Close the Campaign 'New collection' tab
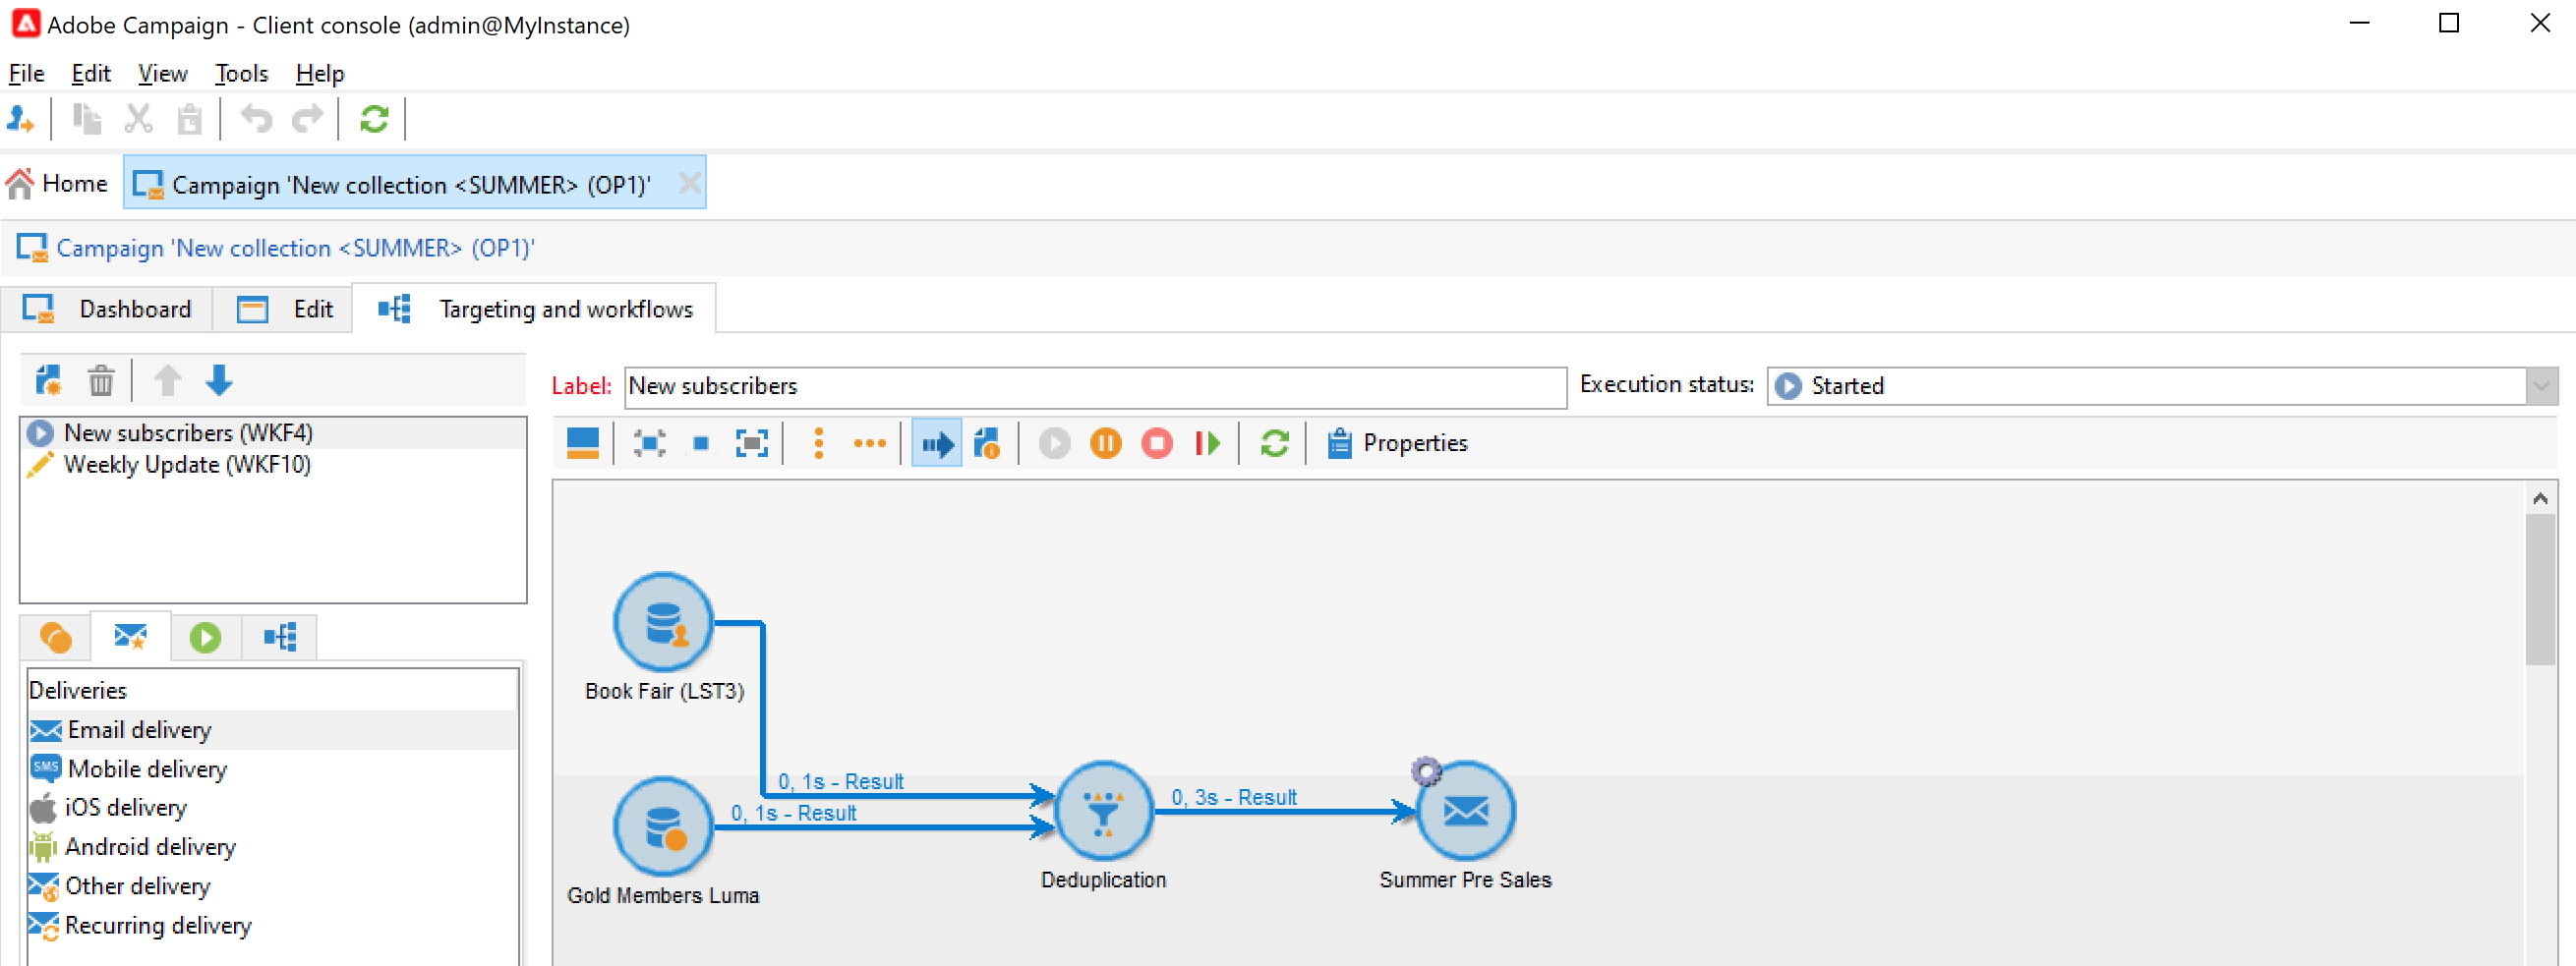2576x966 pixels. (689, 183)
